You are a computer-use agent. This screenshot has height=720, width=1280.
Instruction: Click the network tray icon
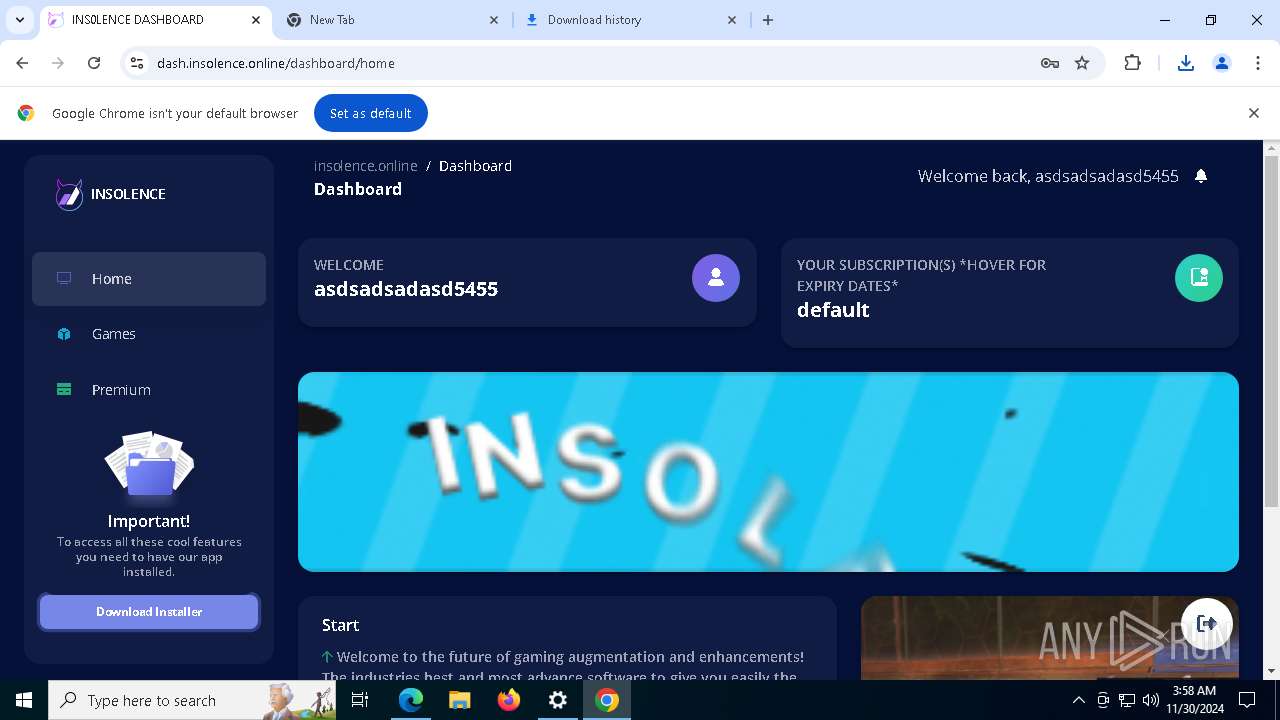point(1127,700)
